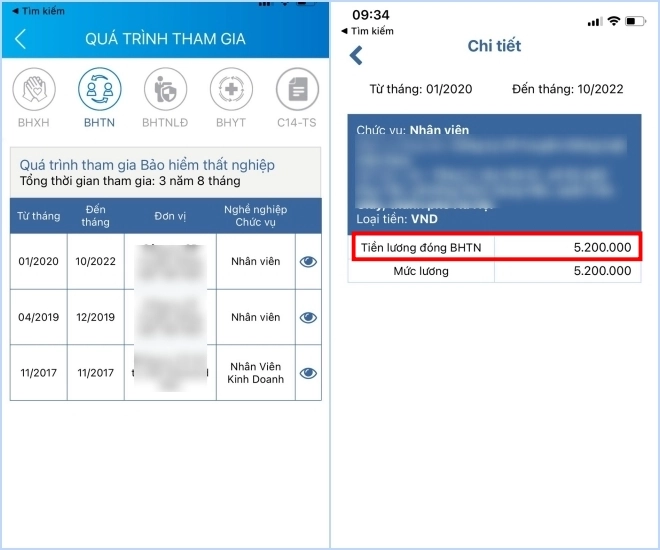This screenshot has width=660, height=550.
Task: Click the BHTN salary value 5.200.000
Action: [x=602, y=247]
